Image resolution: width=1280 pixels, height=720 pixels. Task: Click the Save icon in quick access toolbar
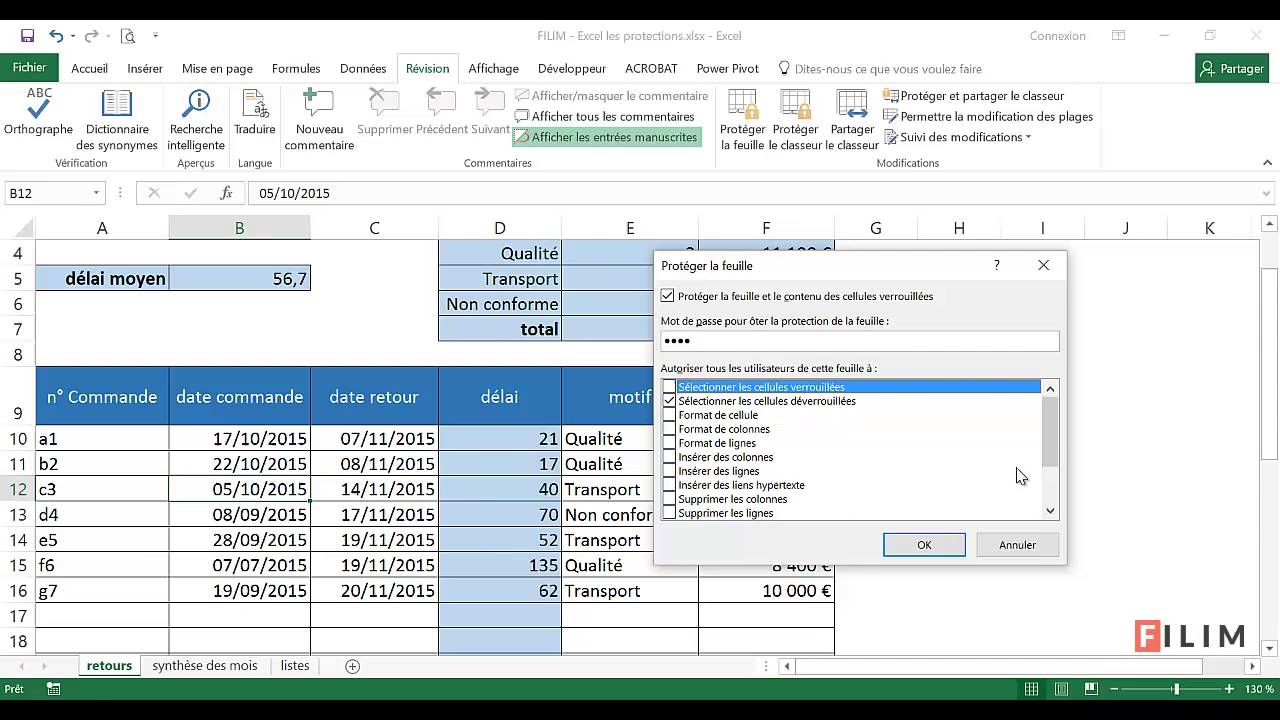coord(27,36)
